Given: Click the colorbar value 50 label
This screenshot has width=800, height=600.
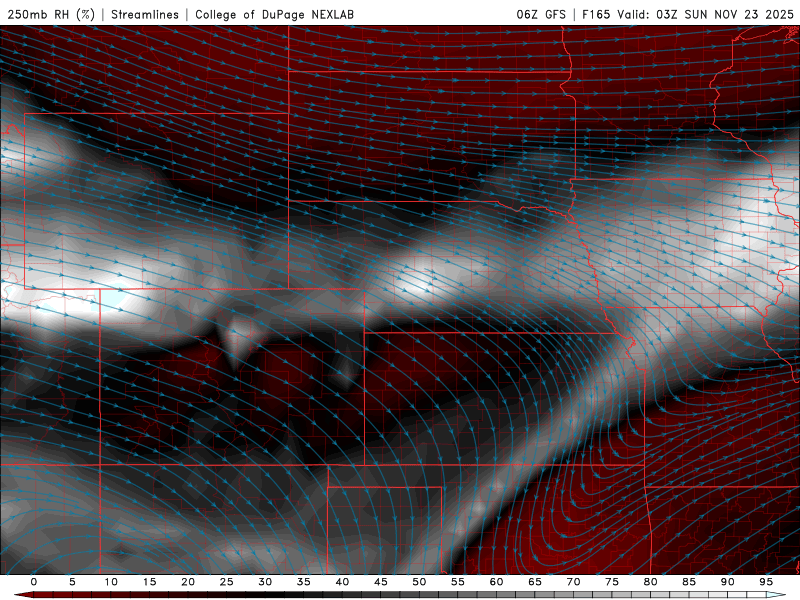Looking at the screenshot, I should [419, 582].
